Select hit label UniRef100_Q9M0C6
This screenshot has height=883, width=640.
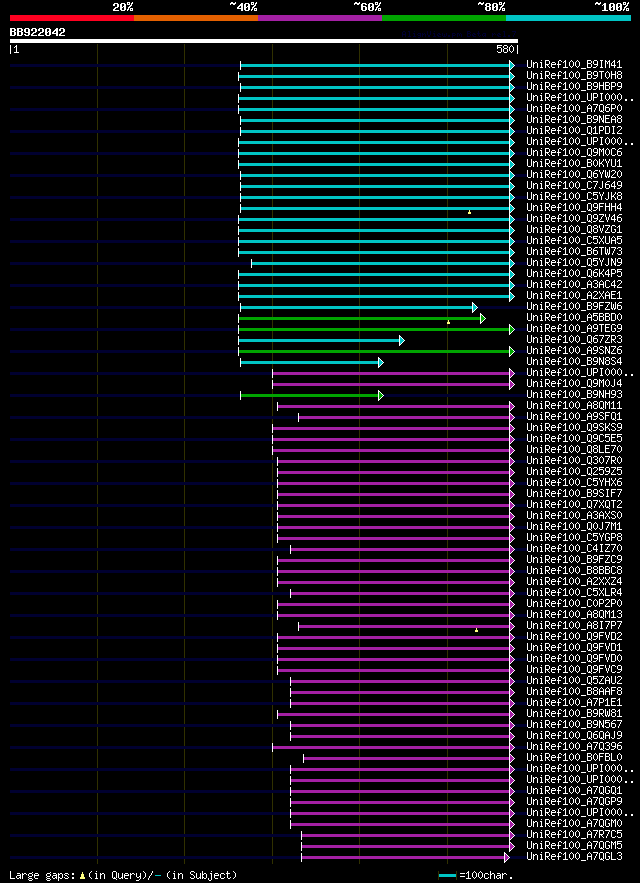point(574,153)
